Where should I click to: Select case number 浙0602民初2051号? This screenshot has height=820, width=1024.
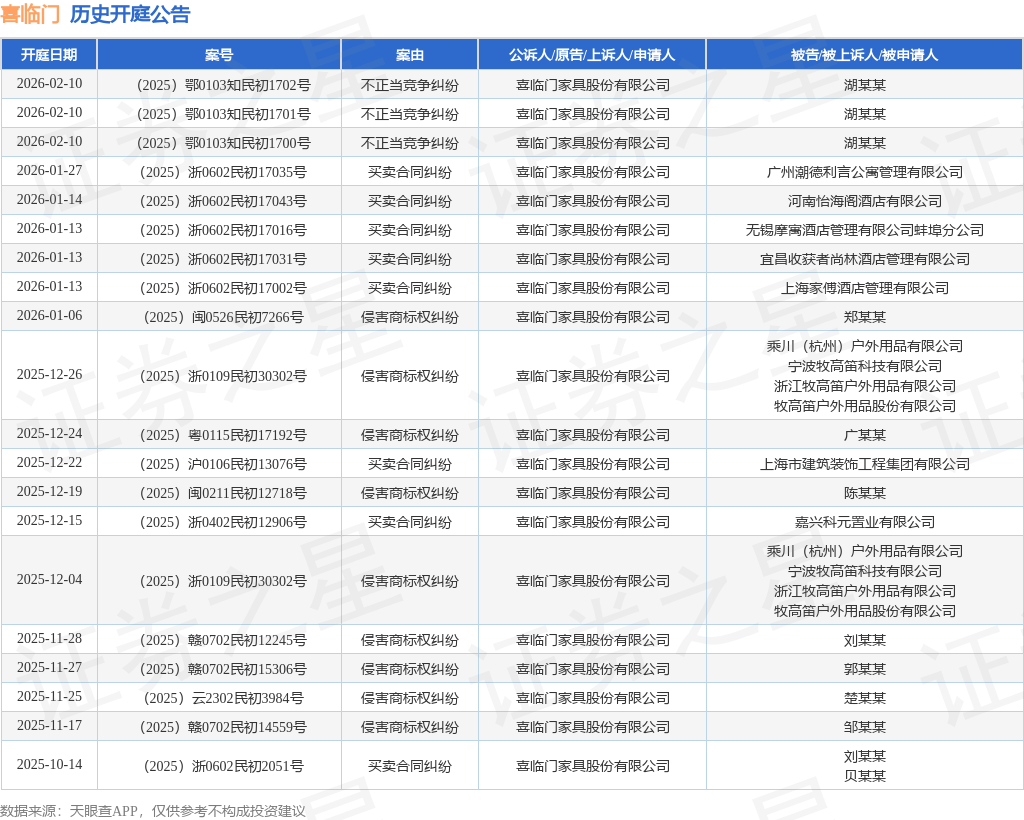tap(223, 766)
